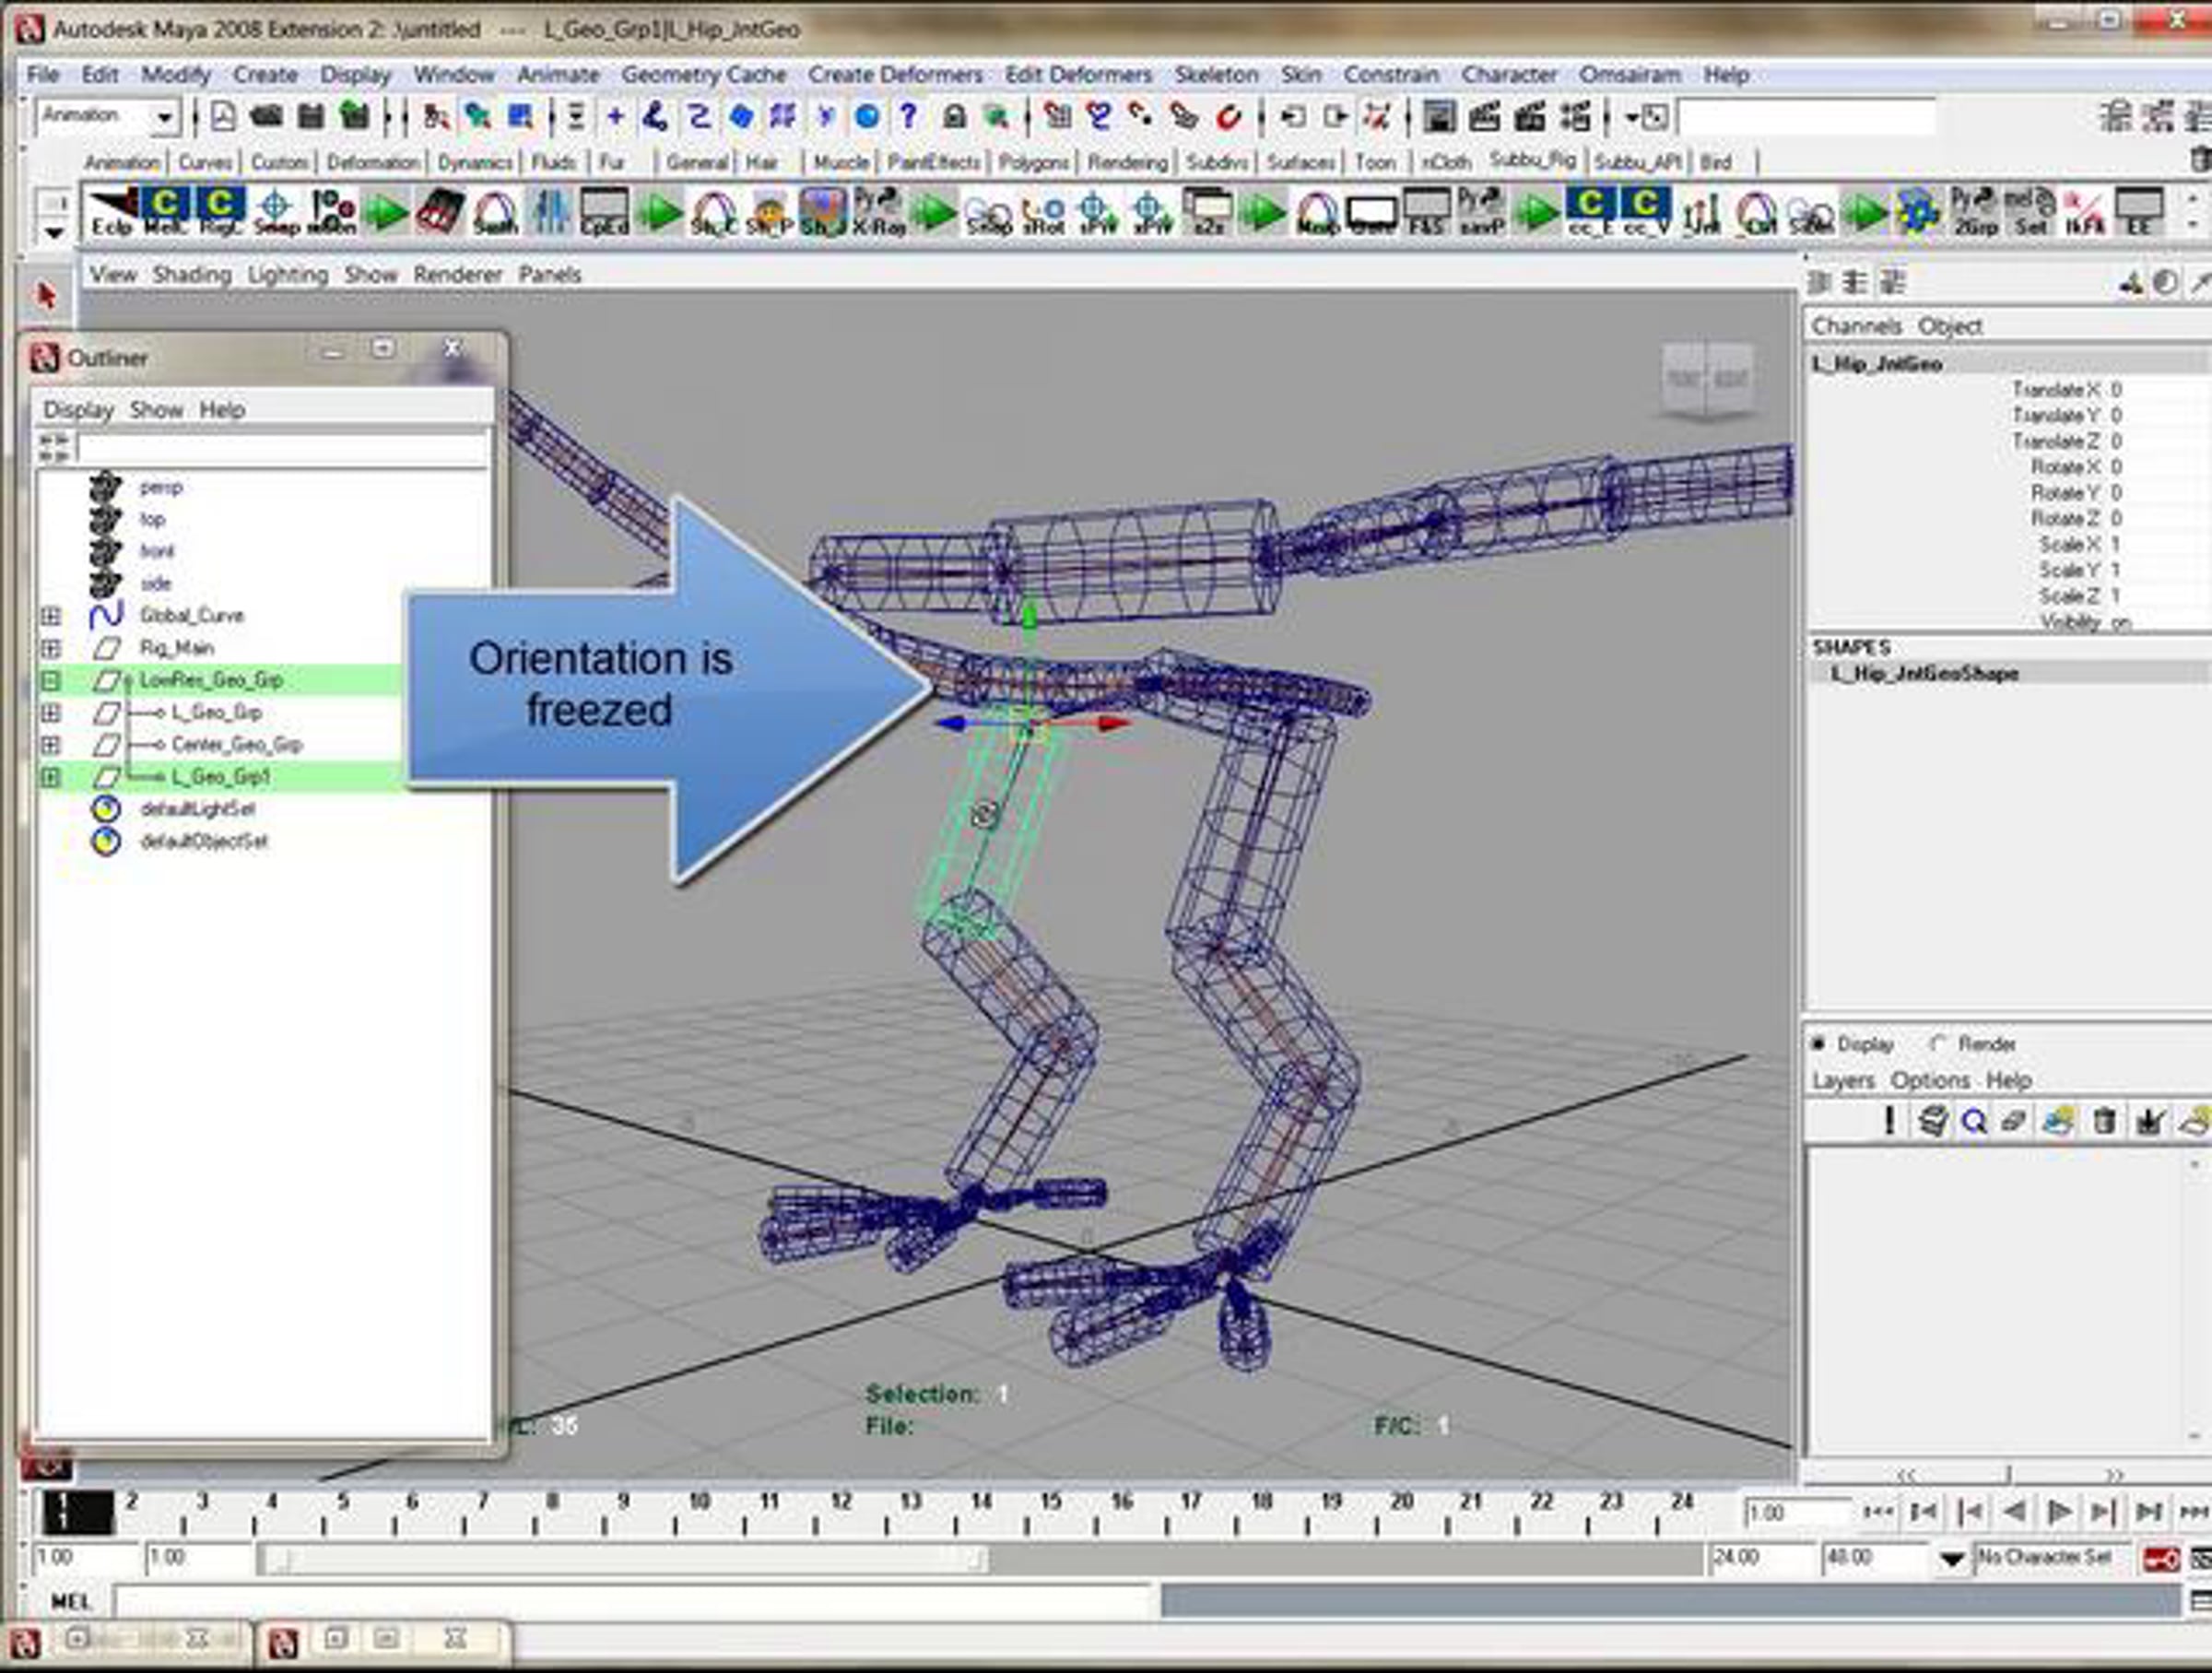Click the MEL command input field
The height and width of the screenshot is (1673, 2212).
point(636,1601)
